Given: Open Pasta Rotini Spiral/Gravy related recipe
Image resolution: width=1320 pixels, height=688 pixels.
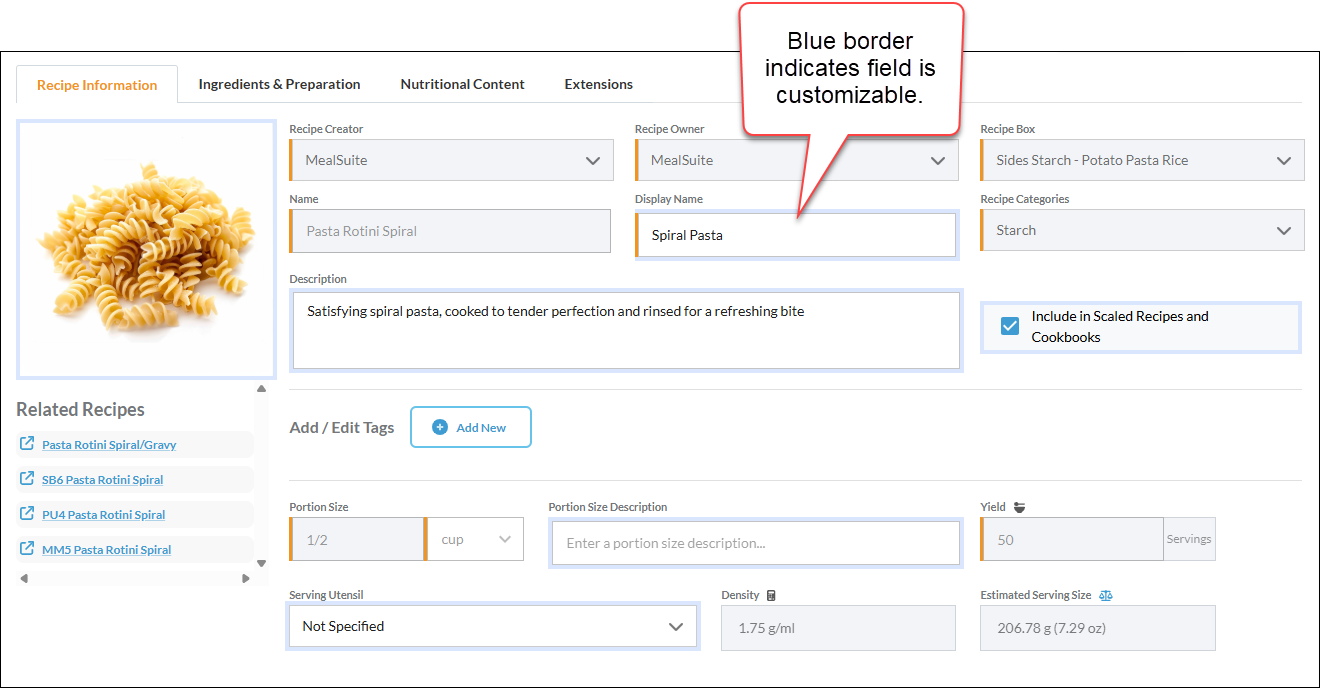Looking at the screenshot, I should (x=109, y=445).
